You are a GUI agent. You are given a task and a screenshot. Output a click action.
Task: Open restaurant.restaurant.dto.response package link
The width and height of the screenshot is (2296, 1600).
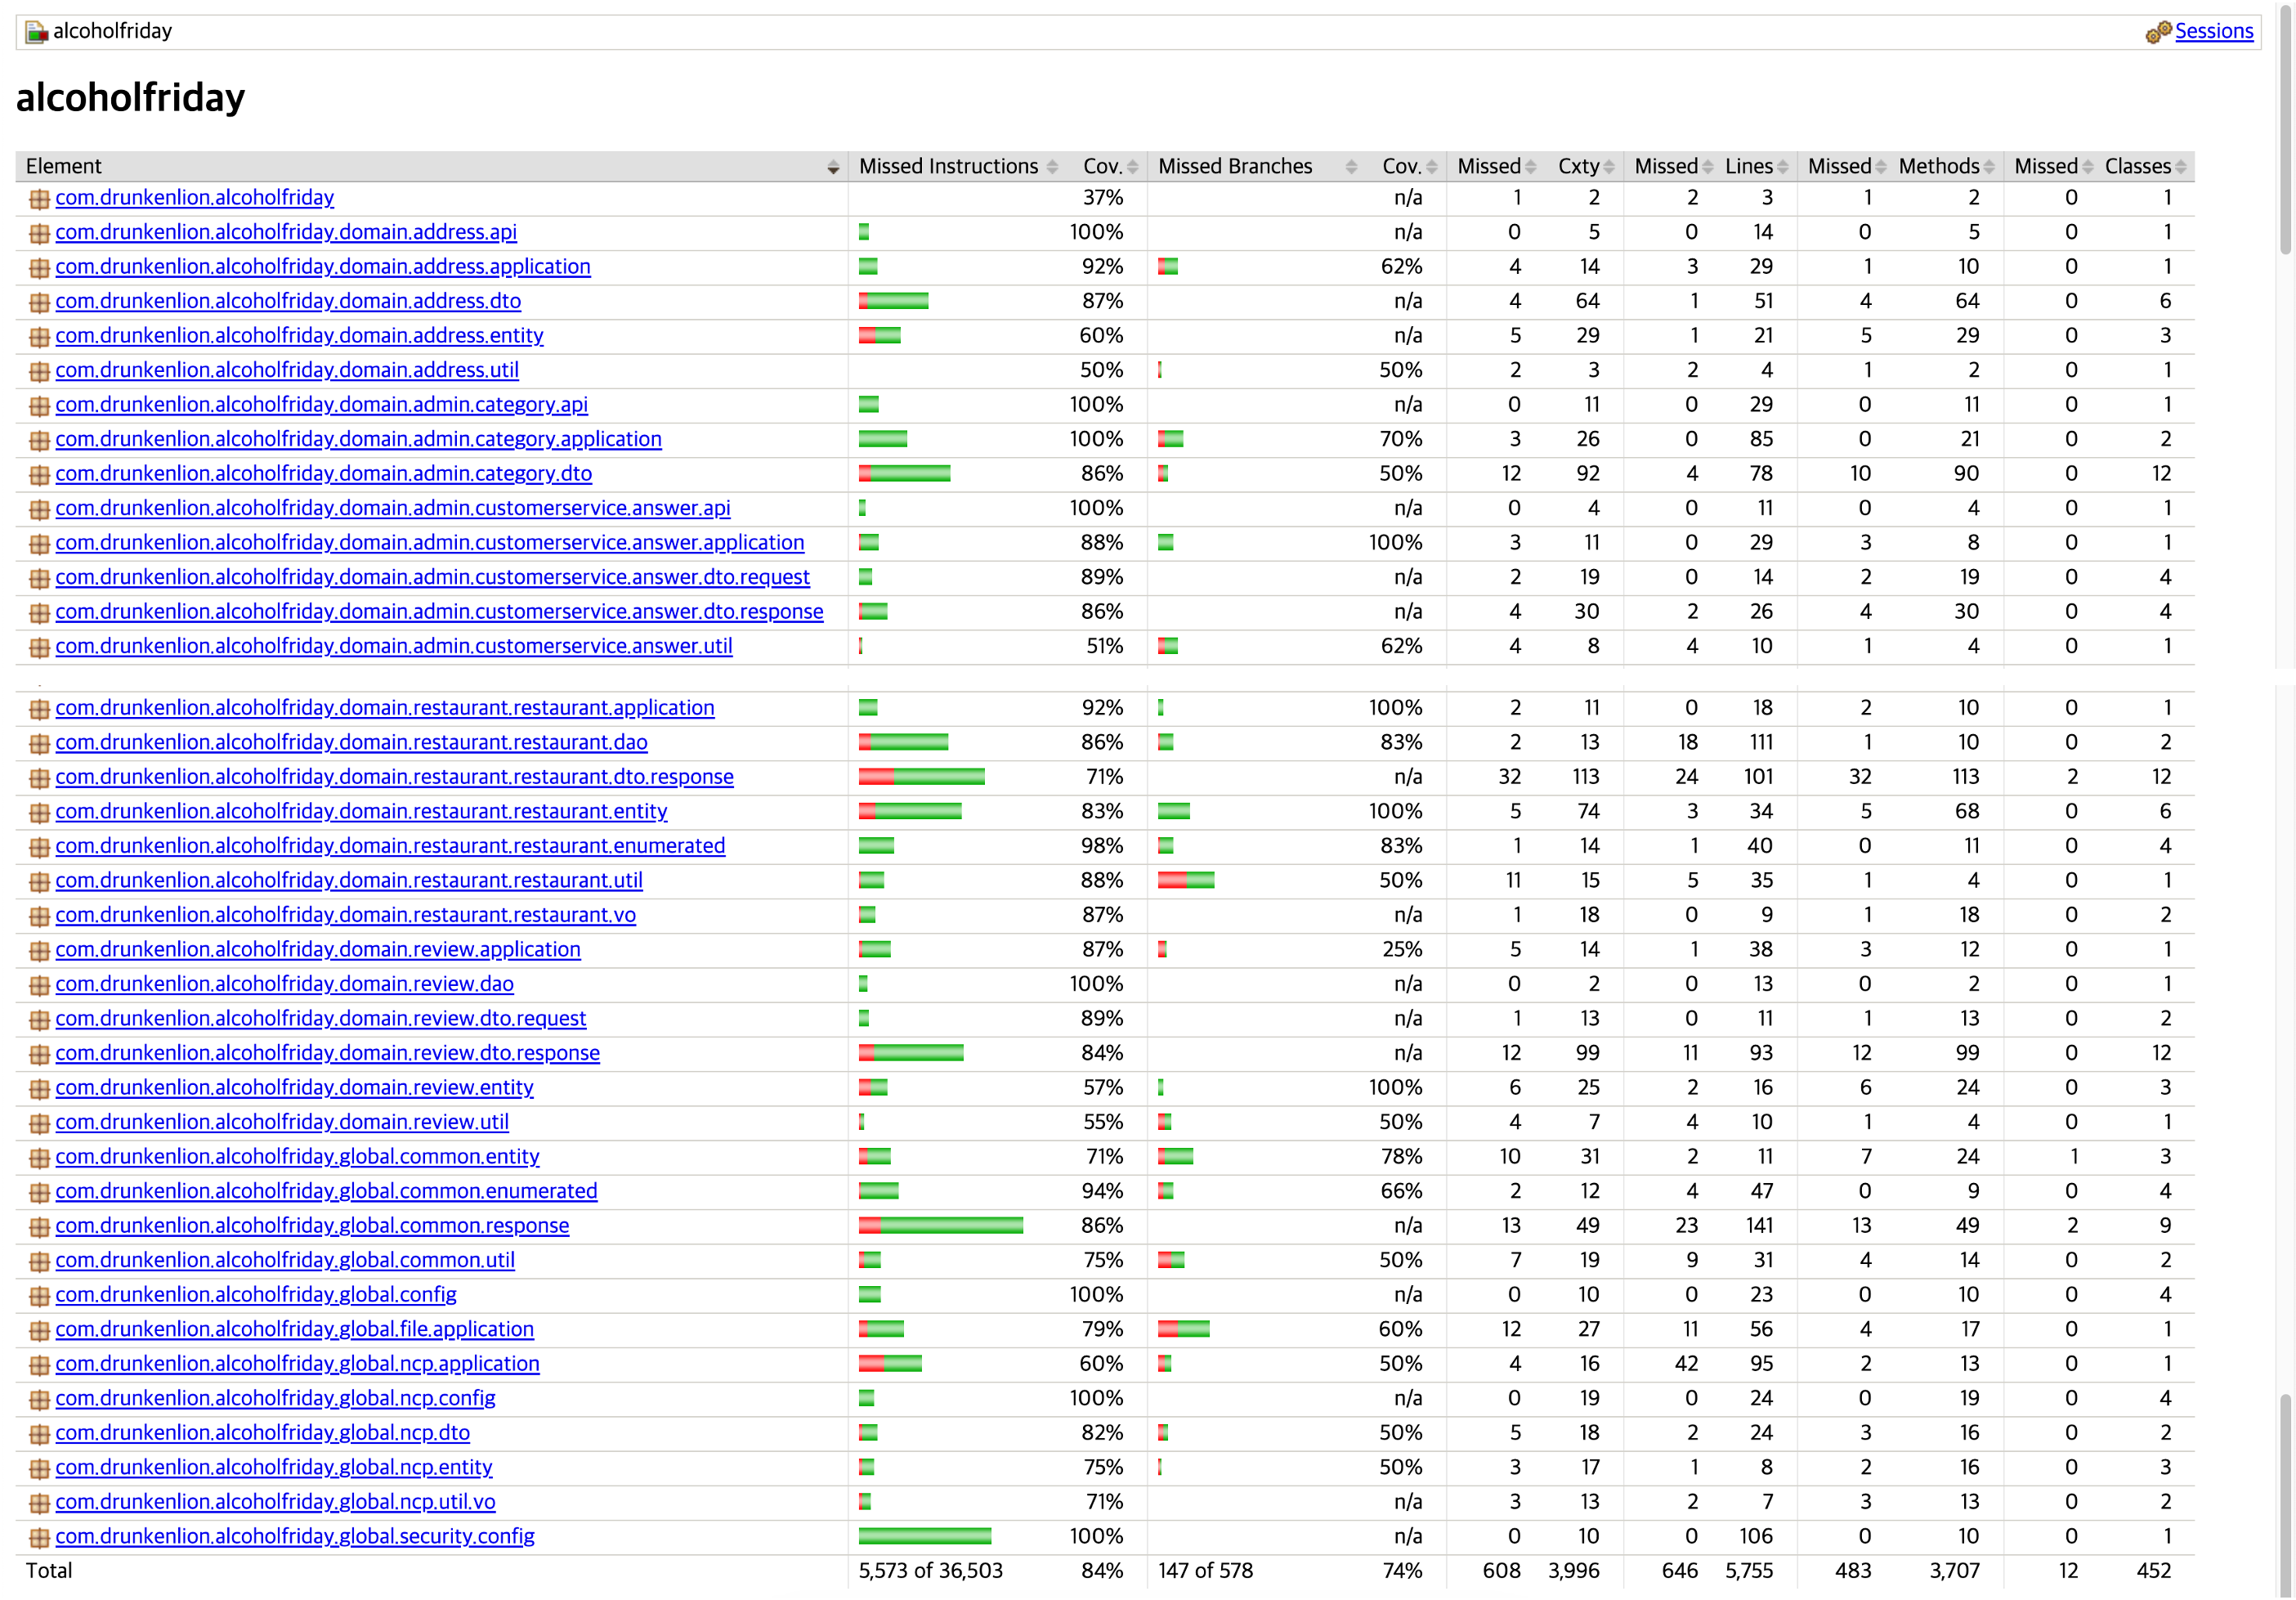pos(394,777)
